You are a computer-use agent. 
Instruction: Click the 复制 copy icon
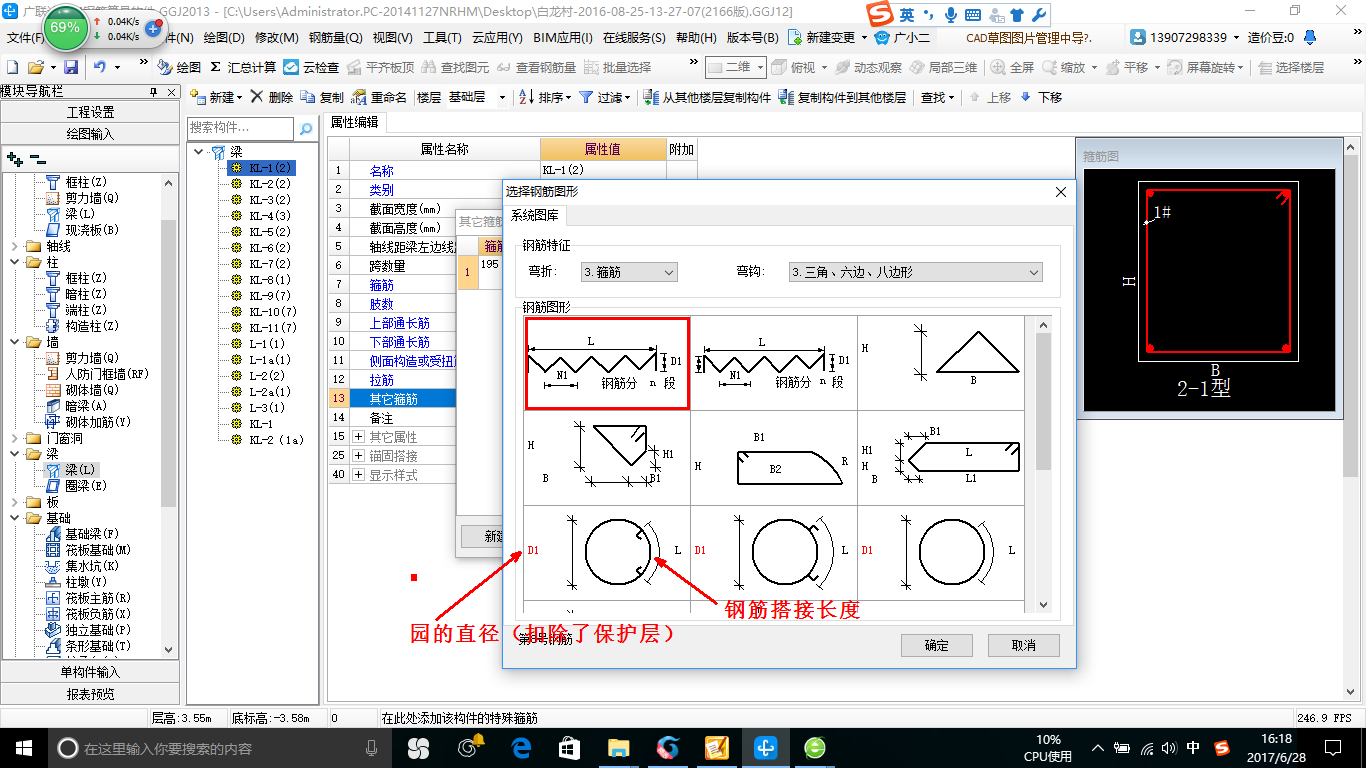pyautogui.click(x=308, y=97)
